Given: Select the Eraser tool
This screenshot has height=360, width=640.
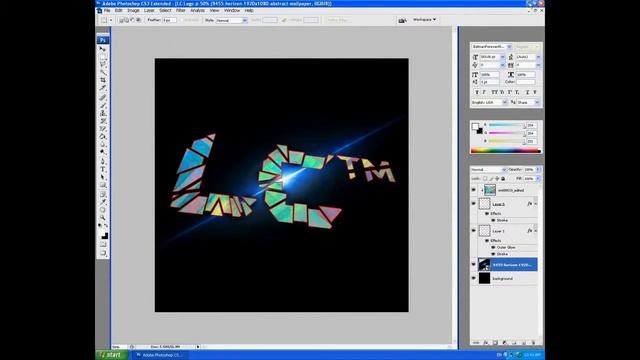Looking at the screenshot, I should click(x=103, y=129).
